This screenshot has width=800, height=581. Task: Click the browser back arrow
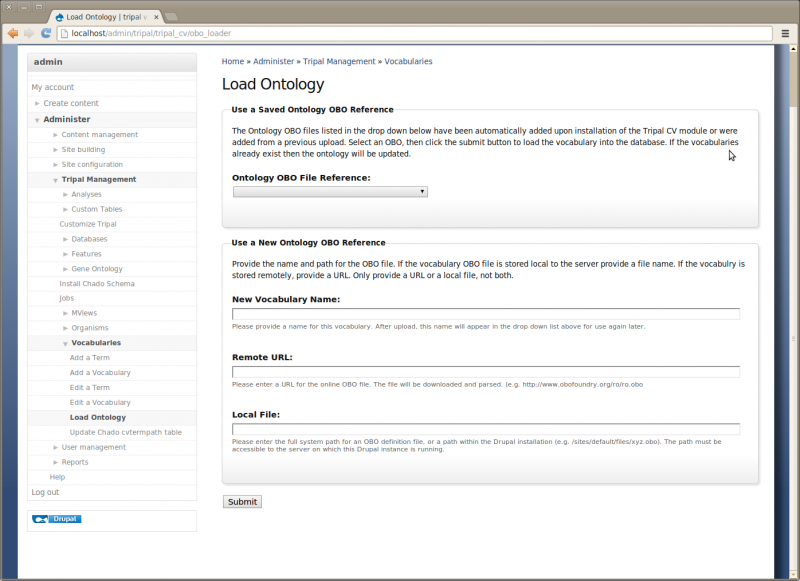coord(13,33)
